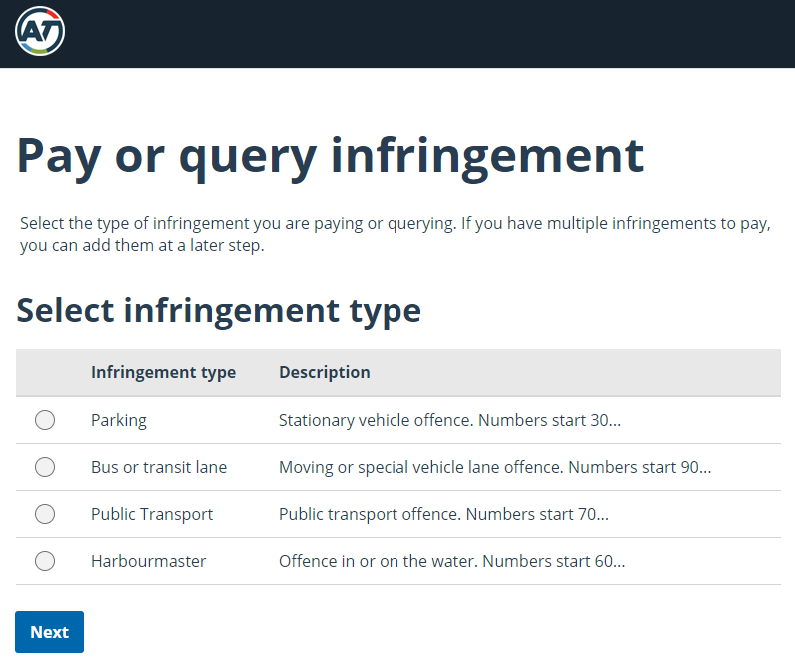Click the 'Bus or transit lane' label
This screenshot has height=666, width=795.
159,467
